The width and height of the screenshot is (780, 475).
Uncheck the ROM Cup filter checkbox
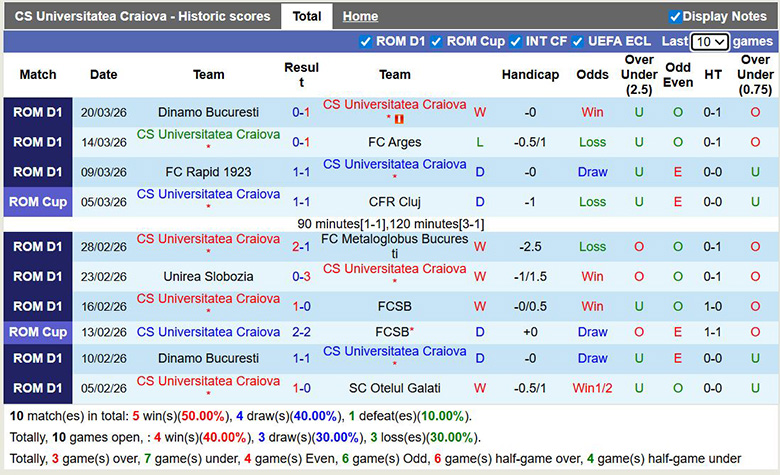coord(436,42)
